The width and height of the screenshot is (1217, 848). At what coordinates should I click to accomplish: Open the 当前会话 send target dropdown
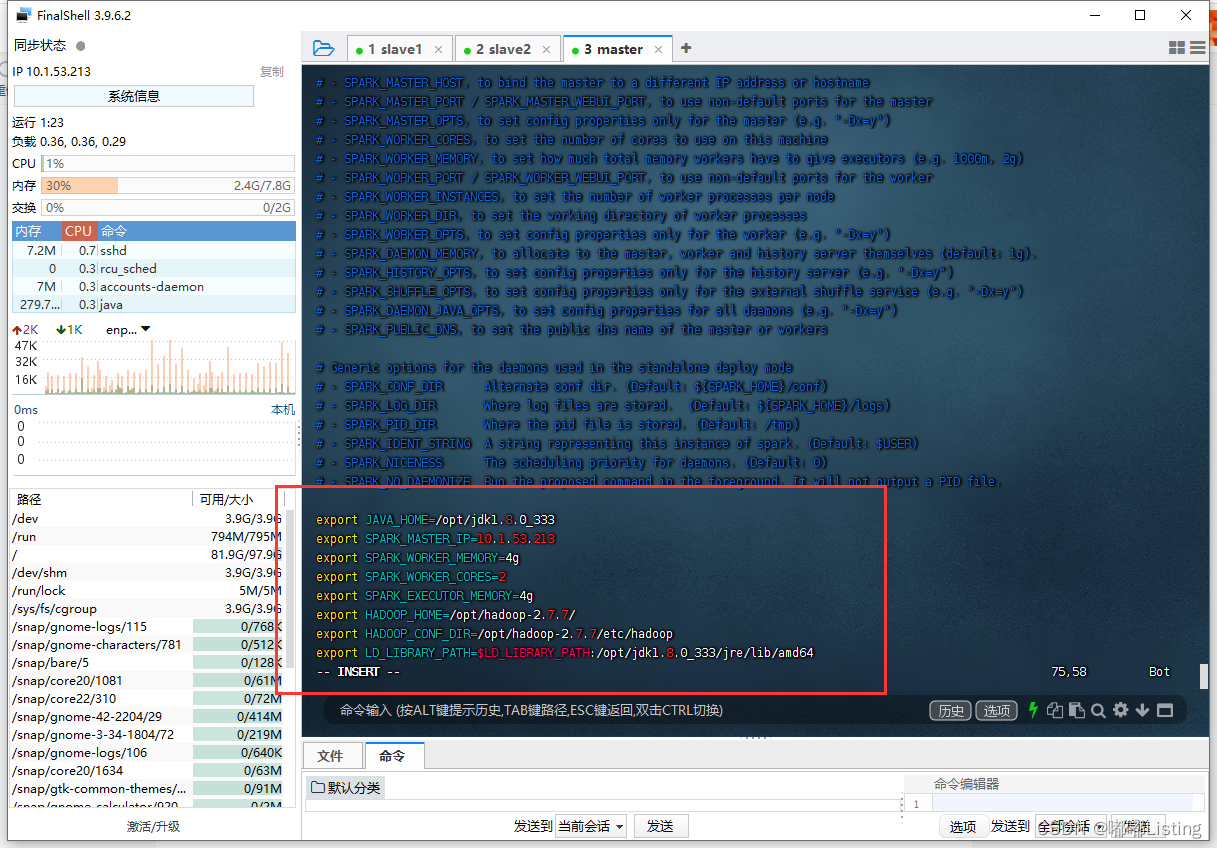591,826
